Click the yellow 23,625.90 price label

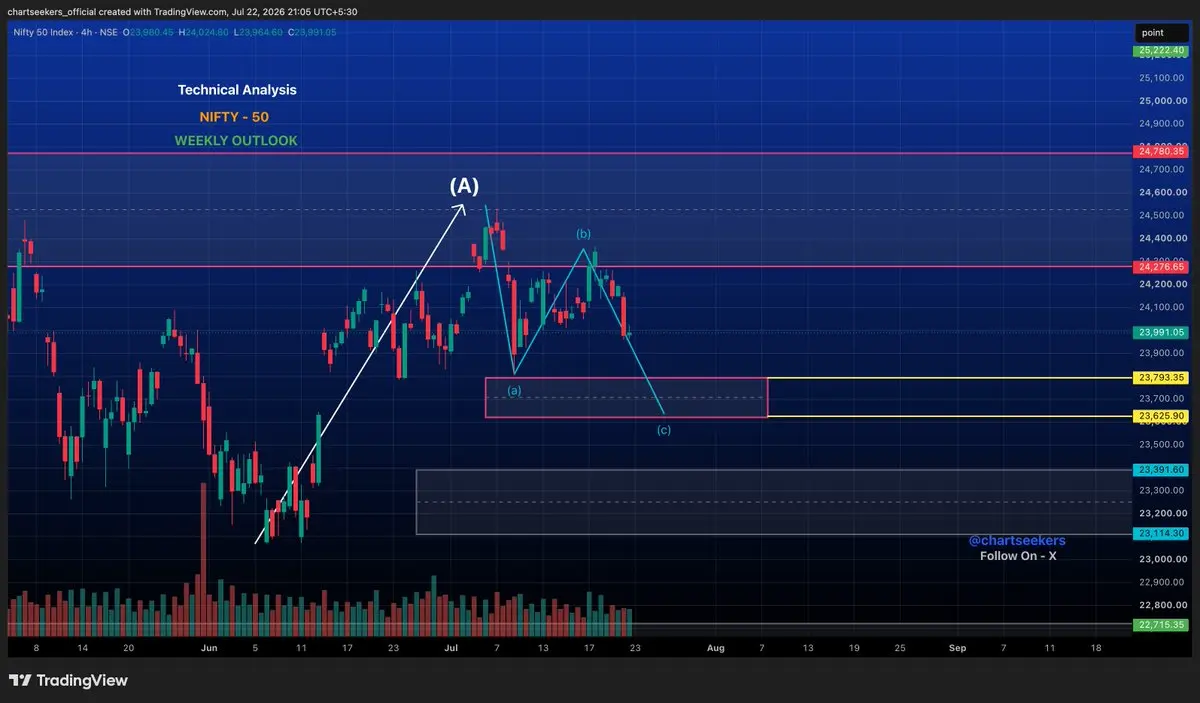click(1159, 416)
